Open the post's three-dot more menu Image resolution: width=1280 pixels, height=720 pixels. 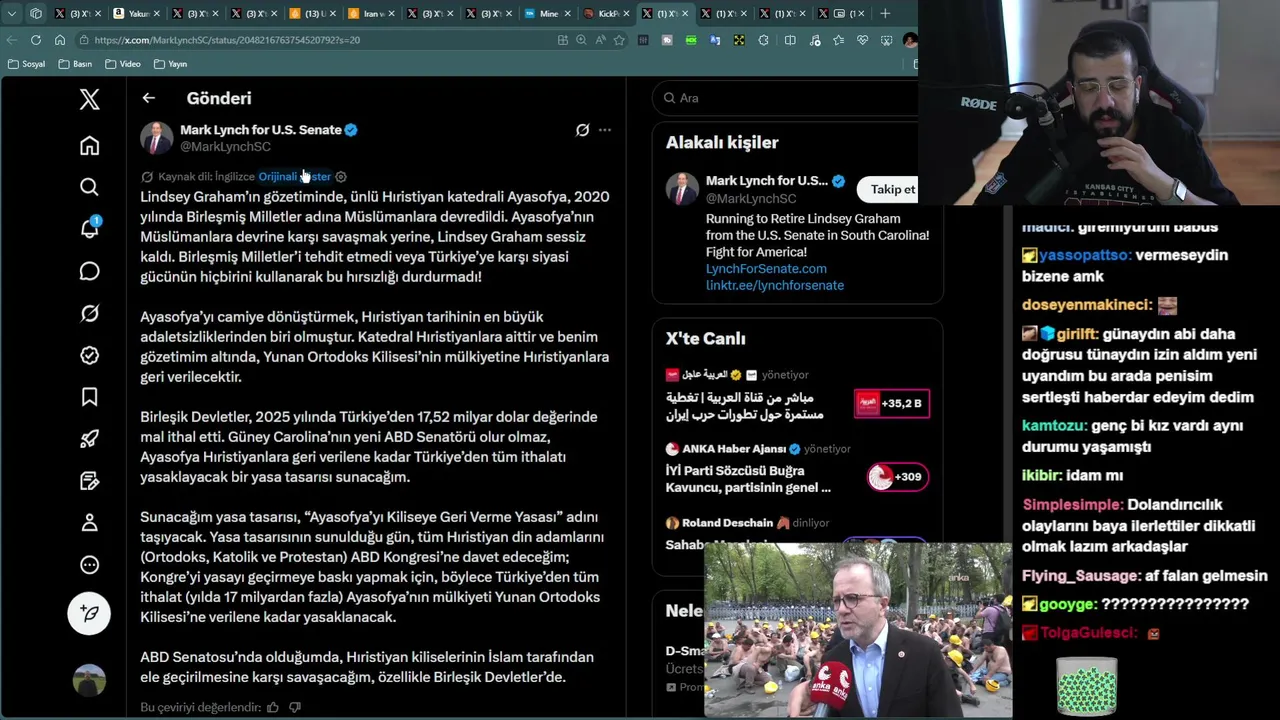(604, 130)
